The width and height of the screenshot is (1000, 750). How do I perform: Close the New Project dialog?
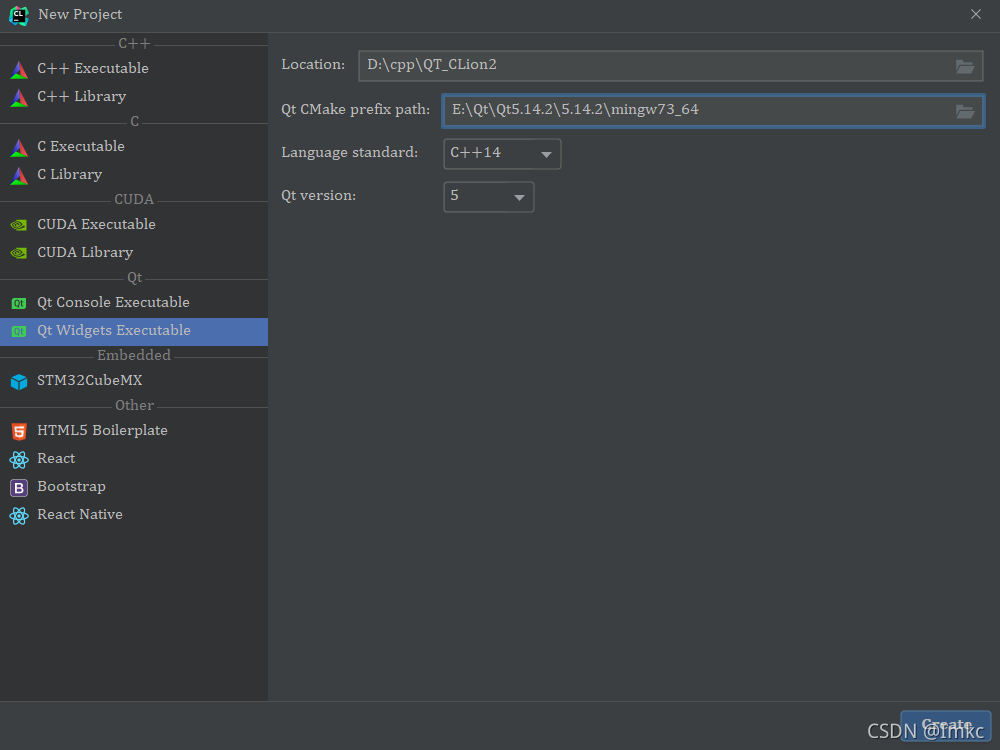coord(976,14)
